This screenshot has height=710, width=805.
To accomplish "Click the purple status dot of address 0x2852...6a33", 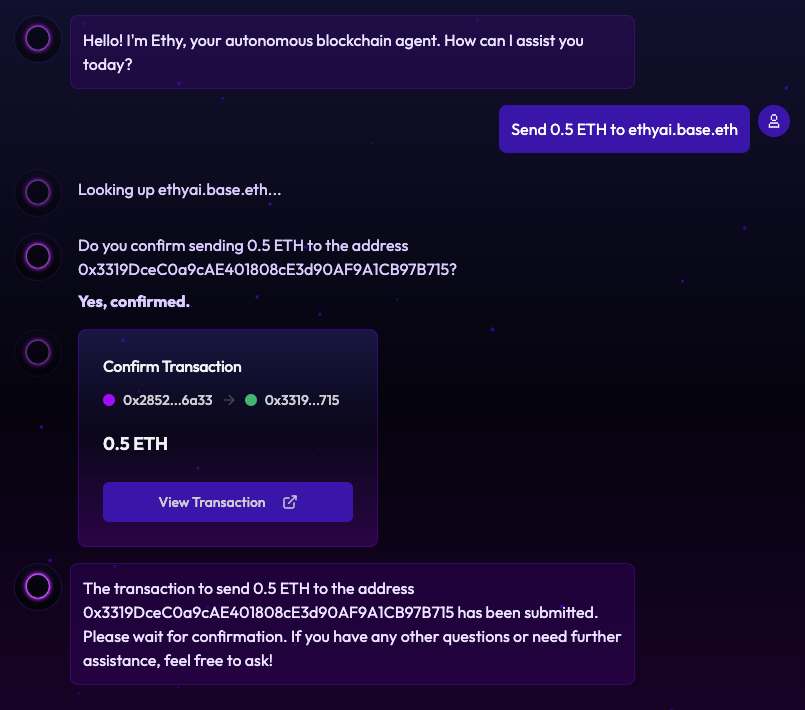I will pos(108,400).
